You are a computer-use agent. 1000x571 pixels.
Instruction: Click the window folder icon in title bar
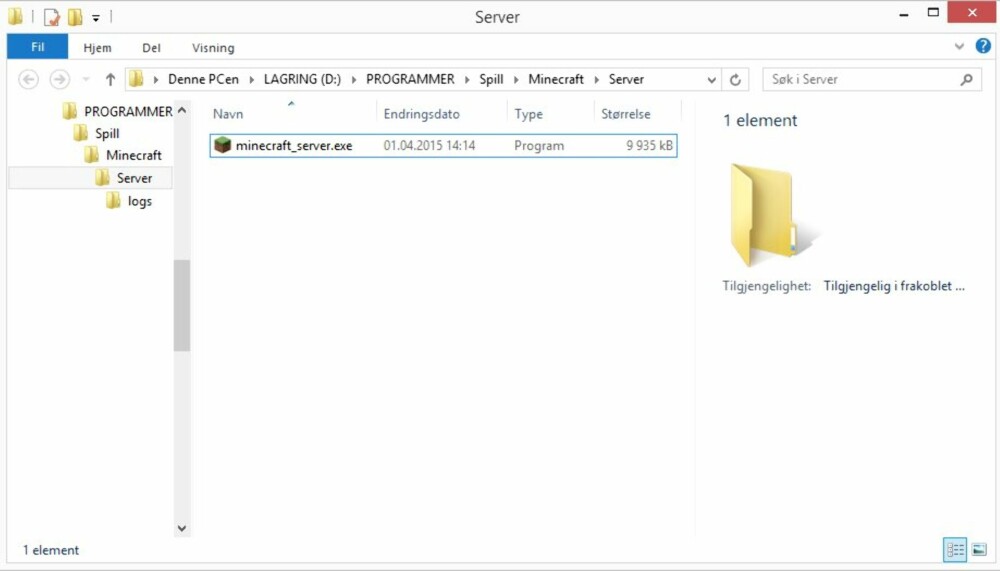15,17
